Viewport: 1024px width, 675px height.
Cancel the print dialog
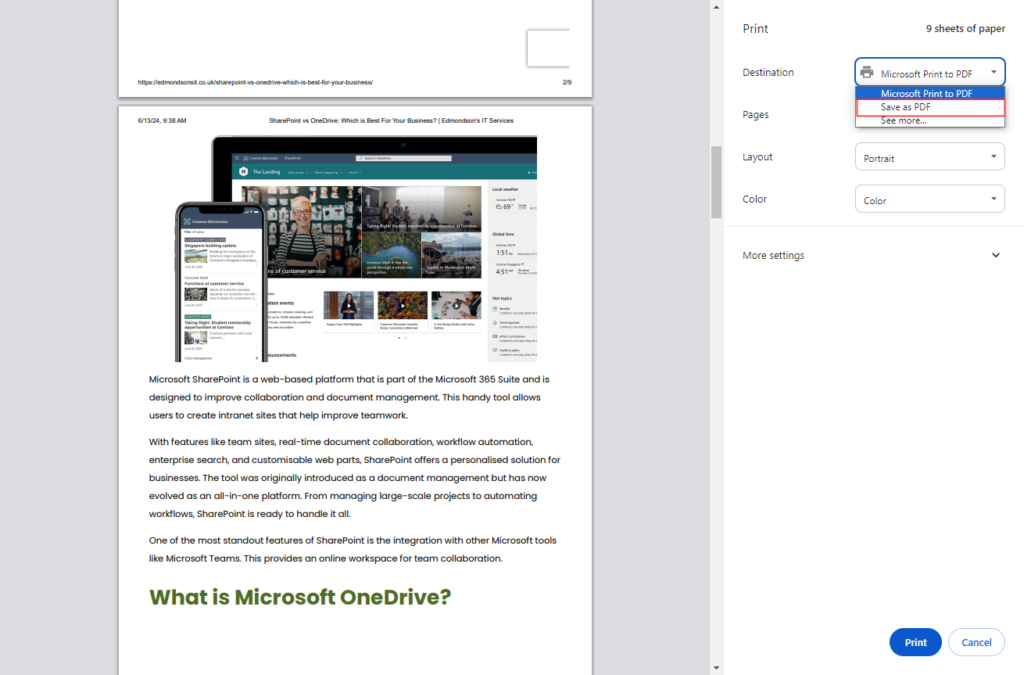pyautogui.click(x=976, y=642)
